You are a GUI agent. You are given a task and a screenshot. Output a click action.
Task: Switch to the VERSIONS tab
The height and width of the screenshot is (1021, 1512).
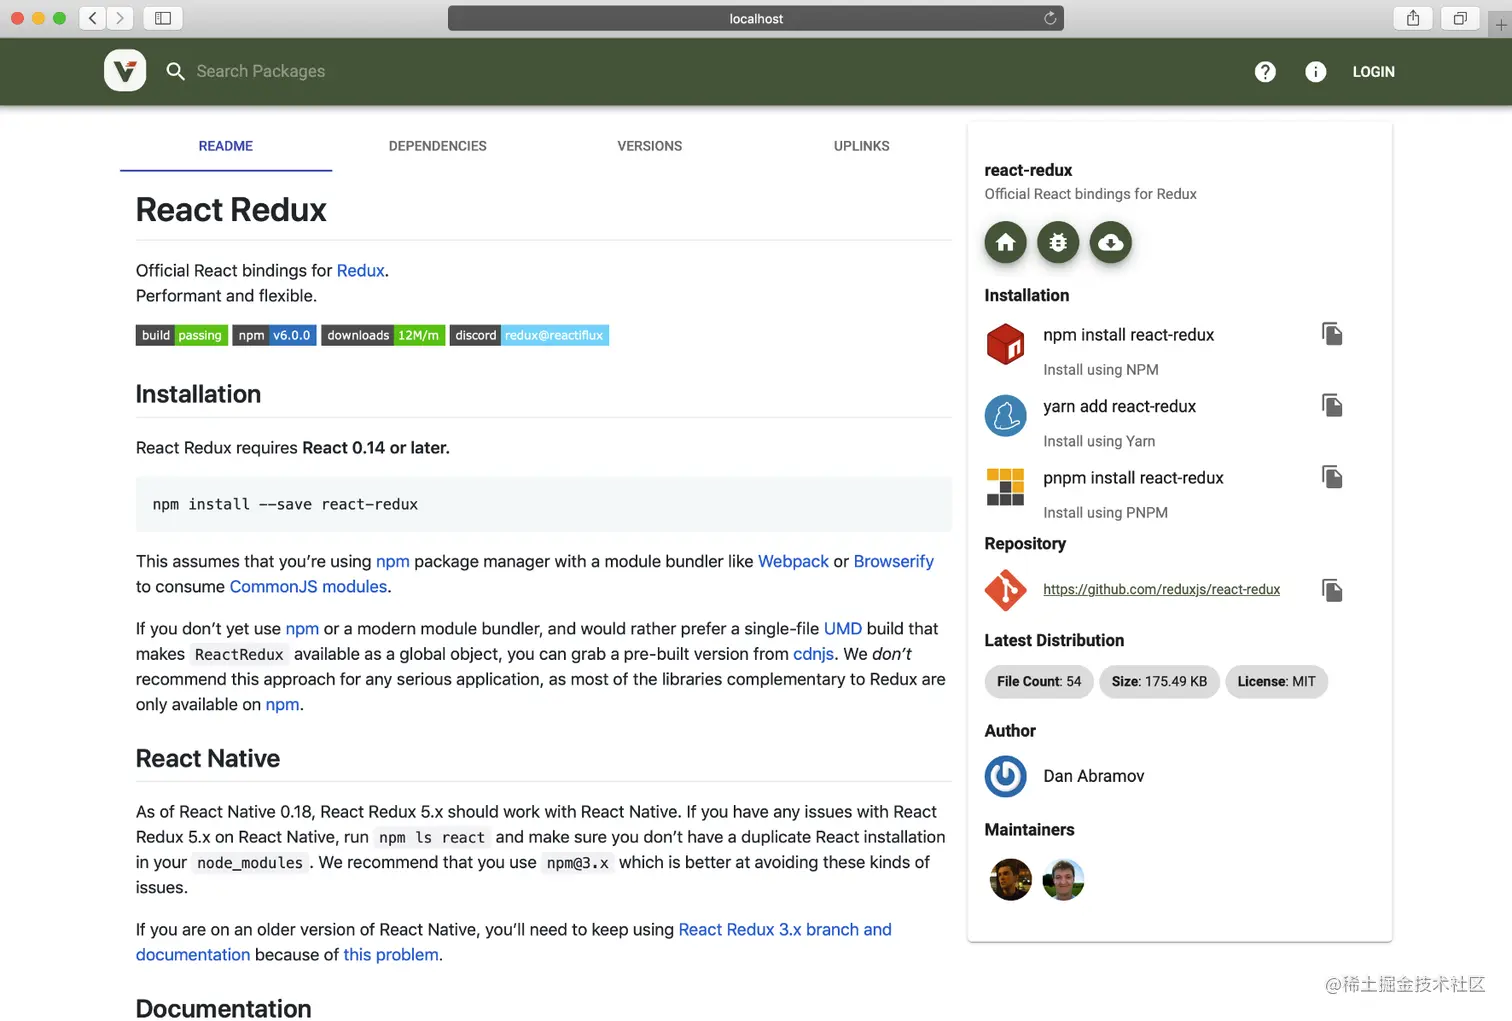(x=650, y=146)
